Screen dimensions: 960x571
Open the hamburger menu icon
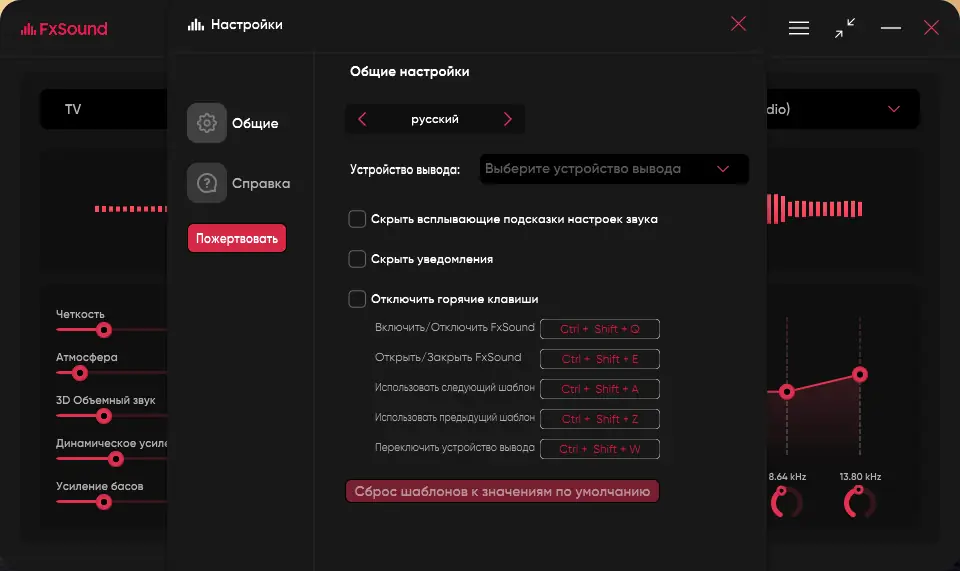tap(798, 28)
